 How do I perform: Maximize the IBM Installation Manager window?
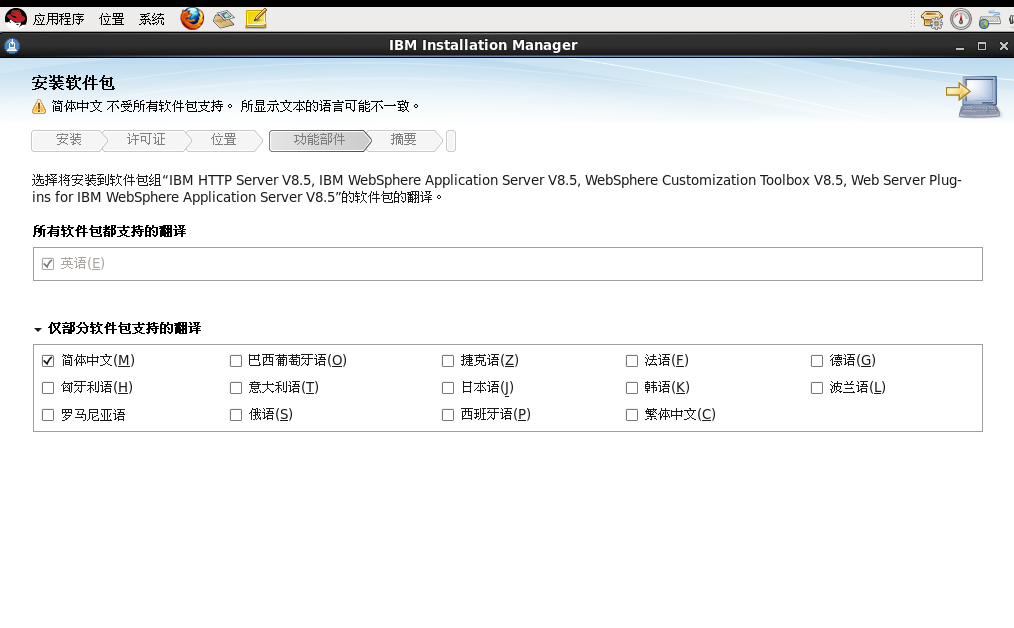(x=982, y=47)
